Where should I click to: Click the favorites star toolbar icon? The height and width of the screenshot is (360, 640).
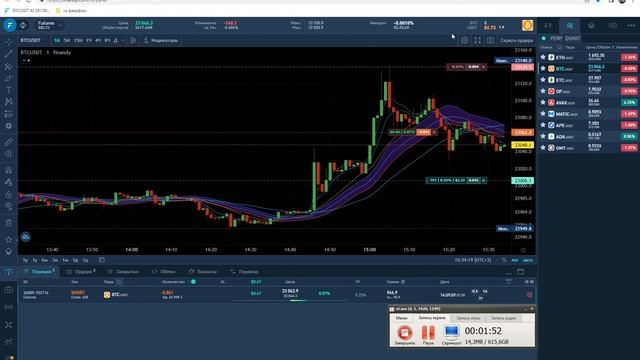click(9, 240)
